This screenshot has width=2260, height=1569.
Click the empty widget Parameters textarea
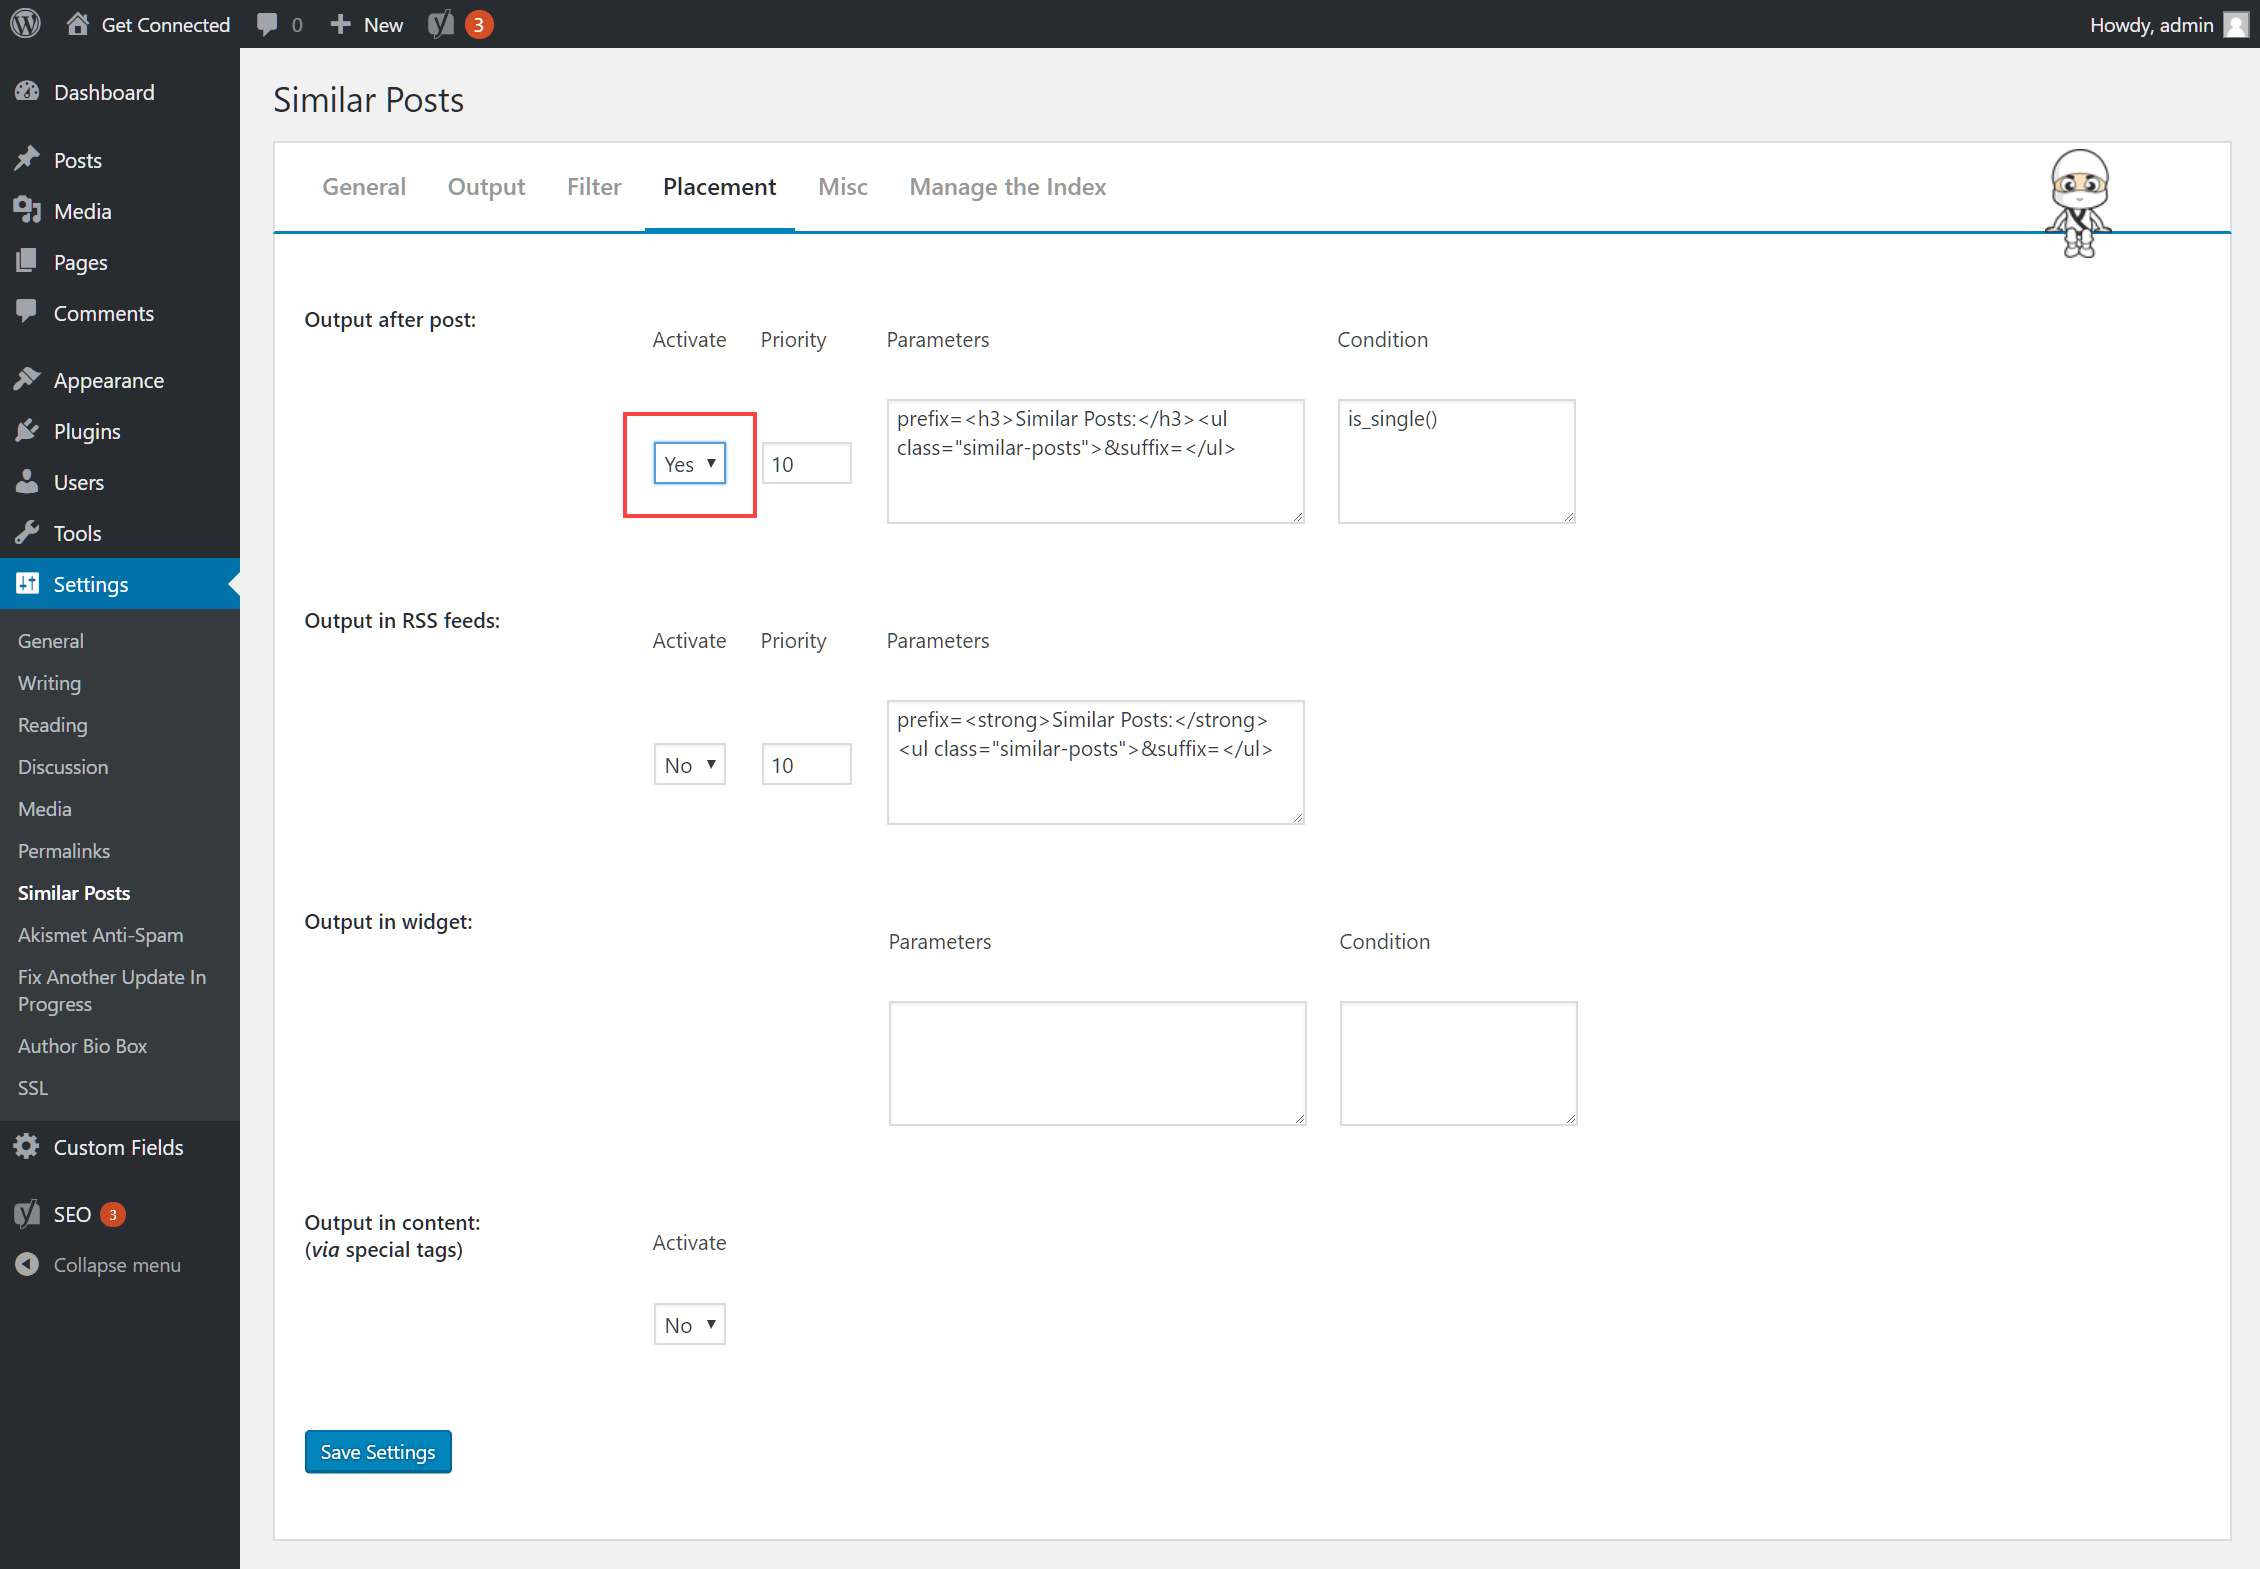point(1098,1063)
